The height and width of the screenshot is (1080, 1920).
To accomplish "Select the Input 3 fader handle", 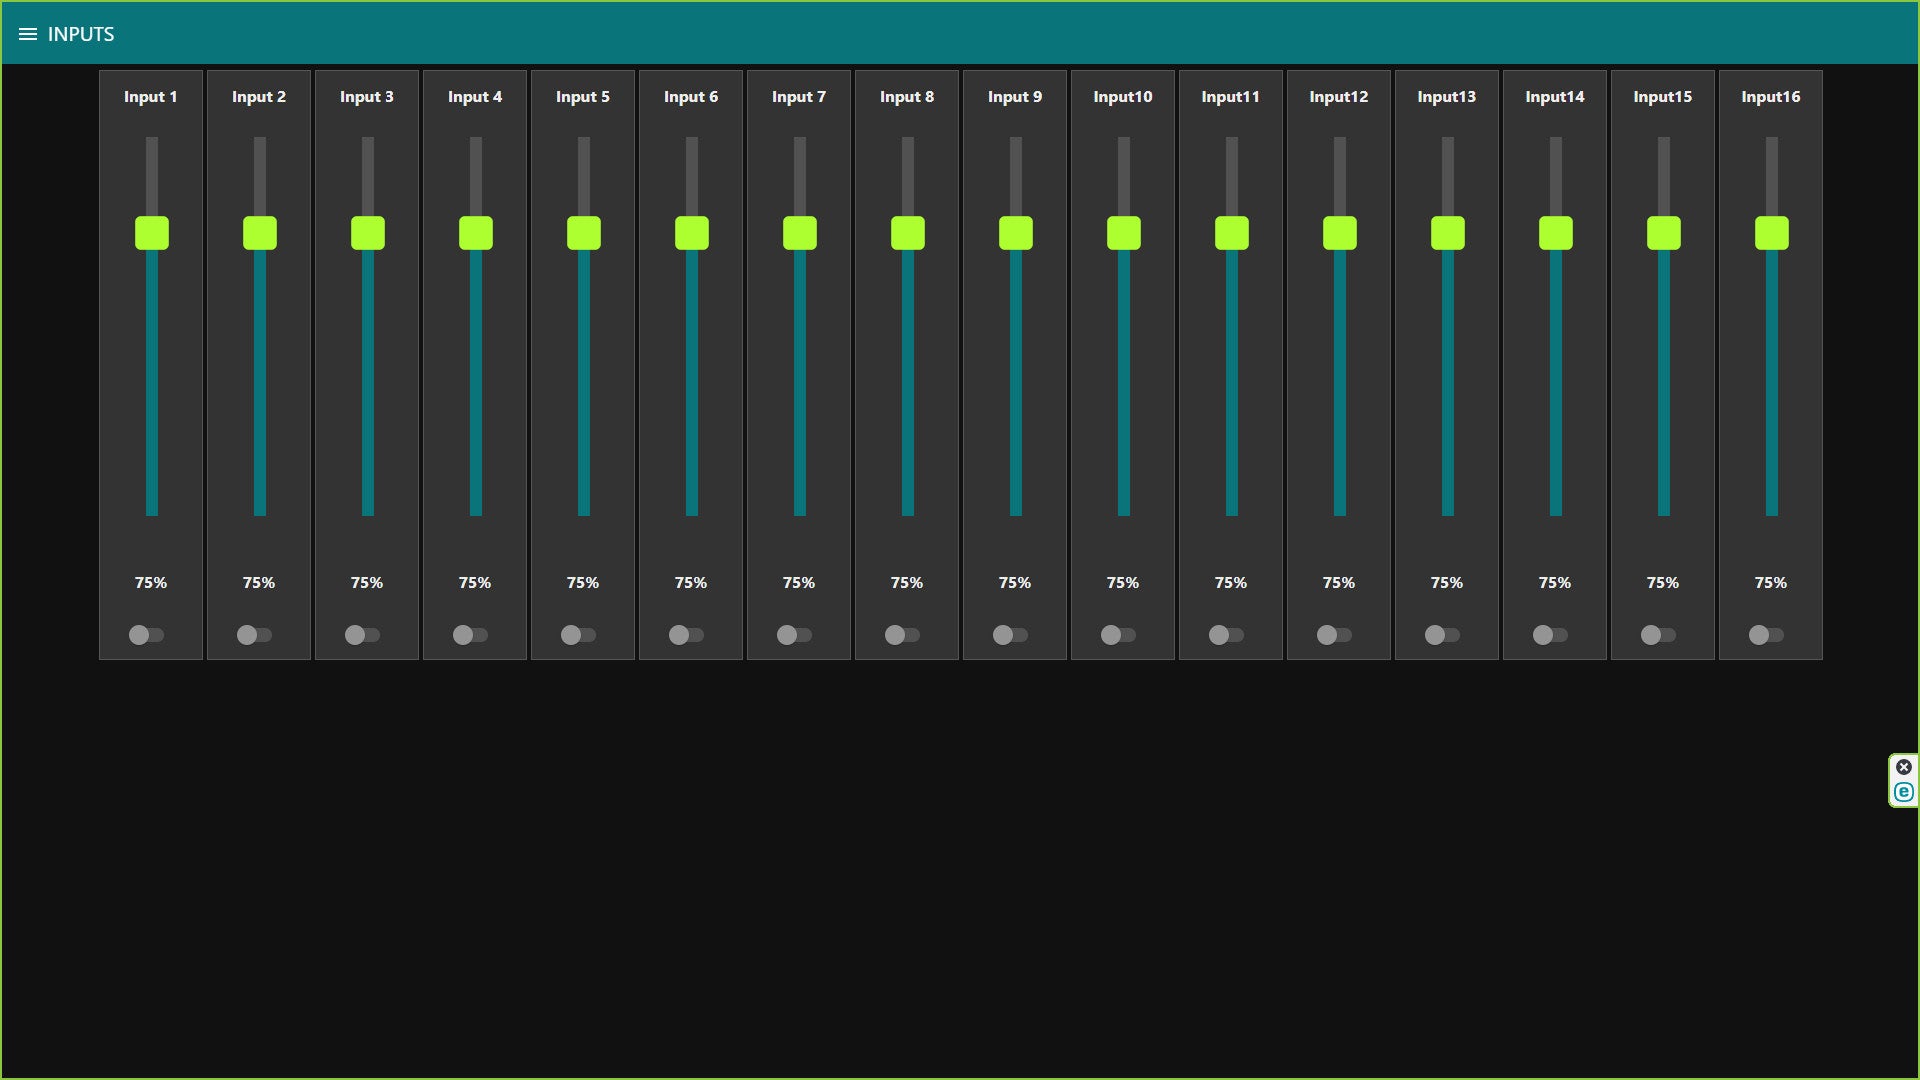I will 367,232.
